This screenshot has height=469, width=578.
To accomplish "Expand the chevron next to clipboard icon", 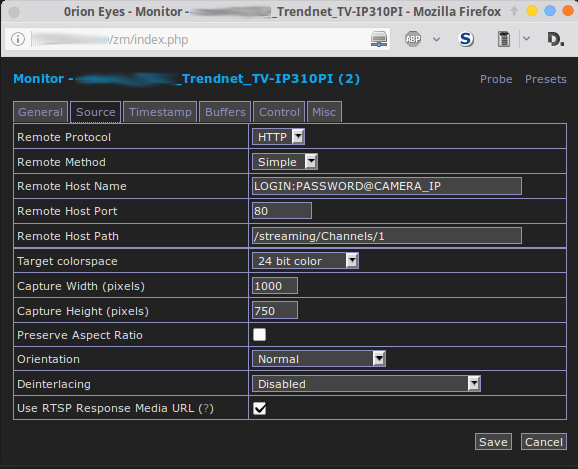I will pos(526,38).
